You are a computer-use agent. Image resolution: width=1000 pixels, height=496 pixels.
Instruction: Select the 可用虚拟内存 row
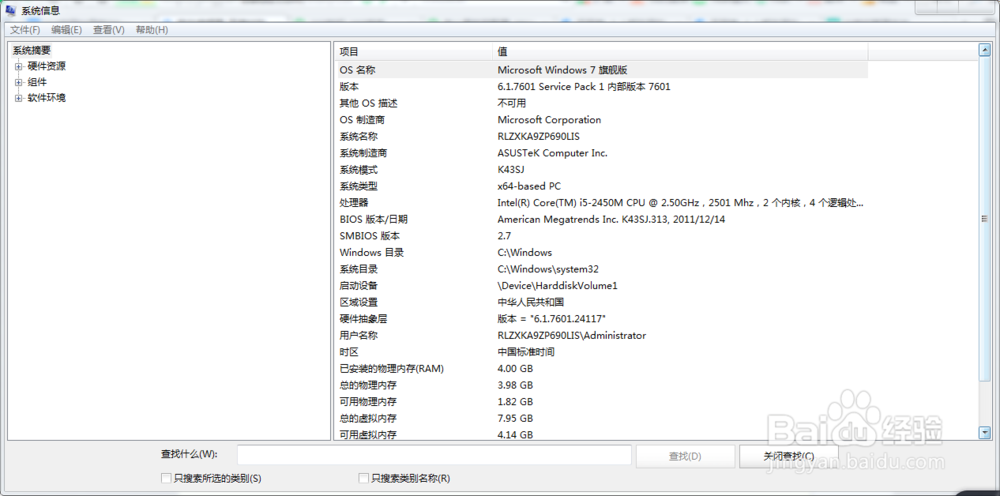601,434
